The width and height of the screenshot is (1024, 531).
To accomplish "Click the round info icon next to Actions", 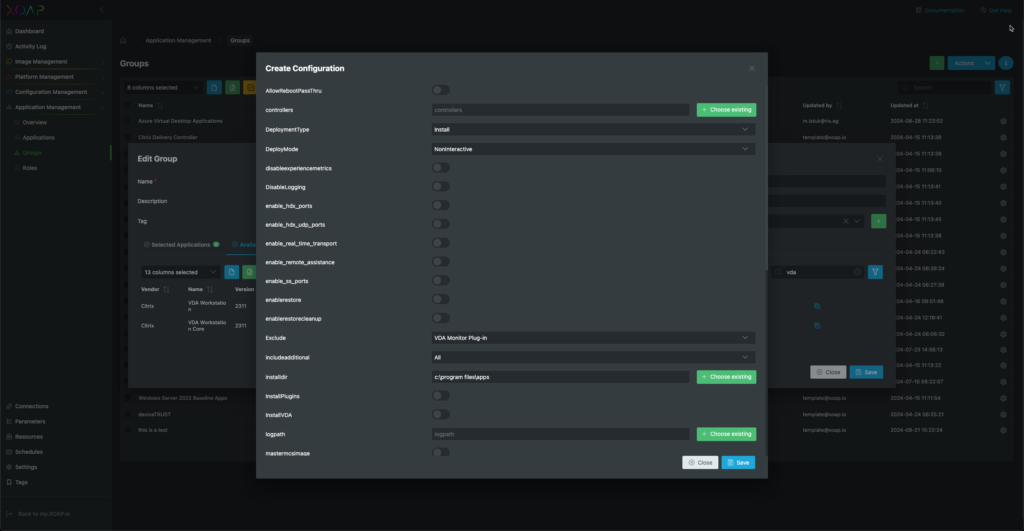I will tap(1006, 63).
